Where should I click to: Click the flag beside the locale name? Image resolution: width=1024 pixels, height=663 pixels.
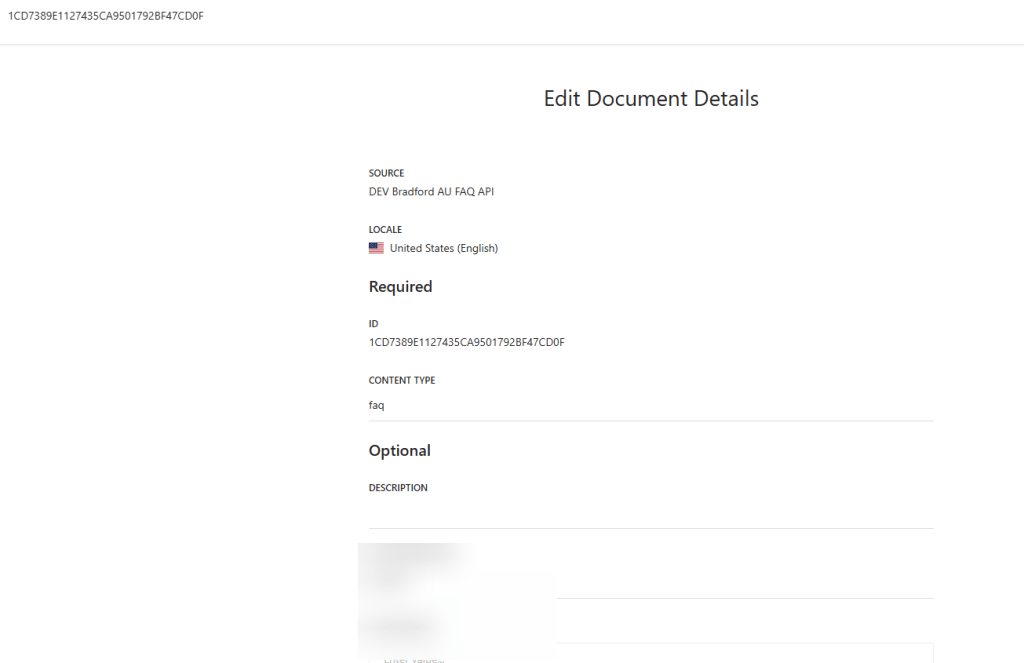(x=376, y=247)
